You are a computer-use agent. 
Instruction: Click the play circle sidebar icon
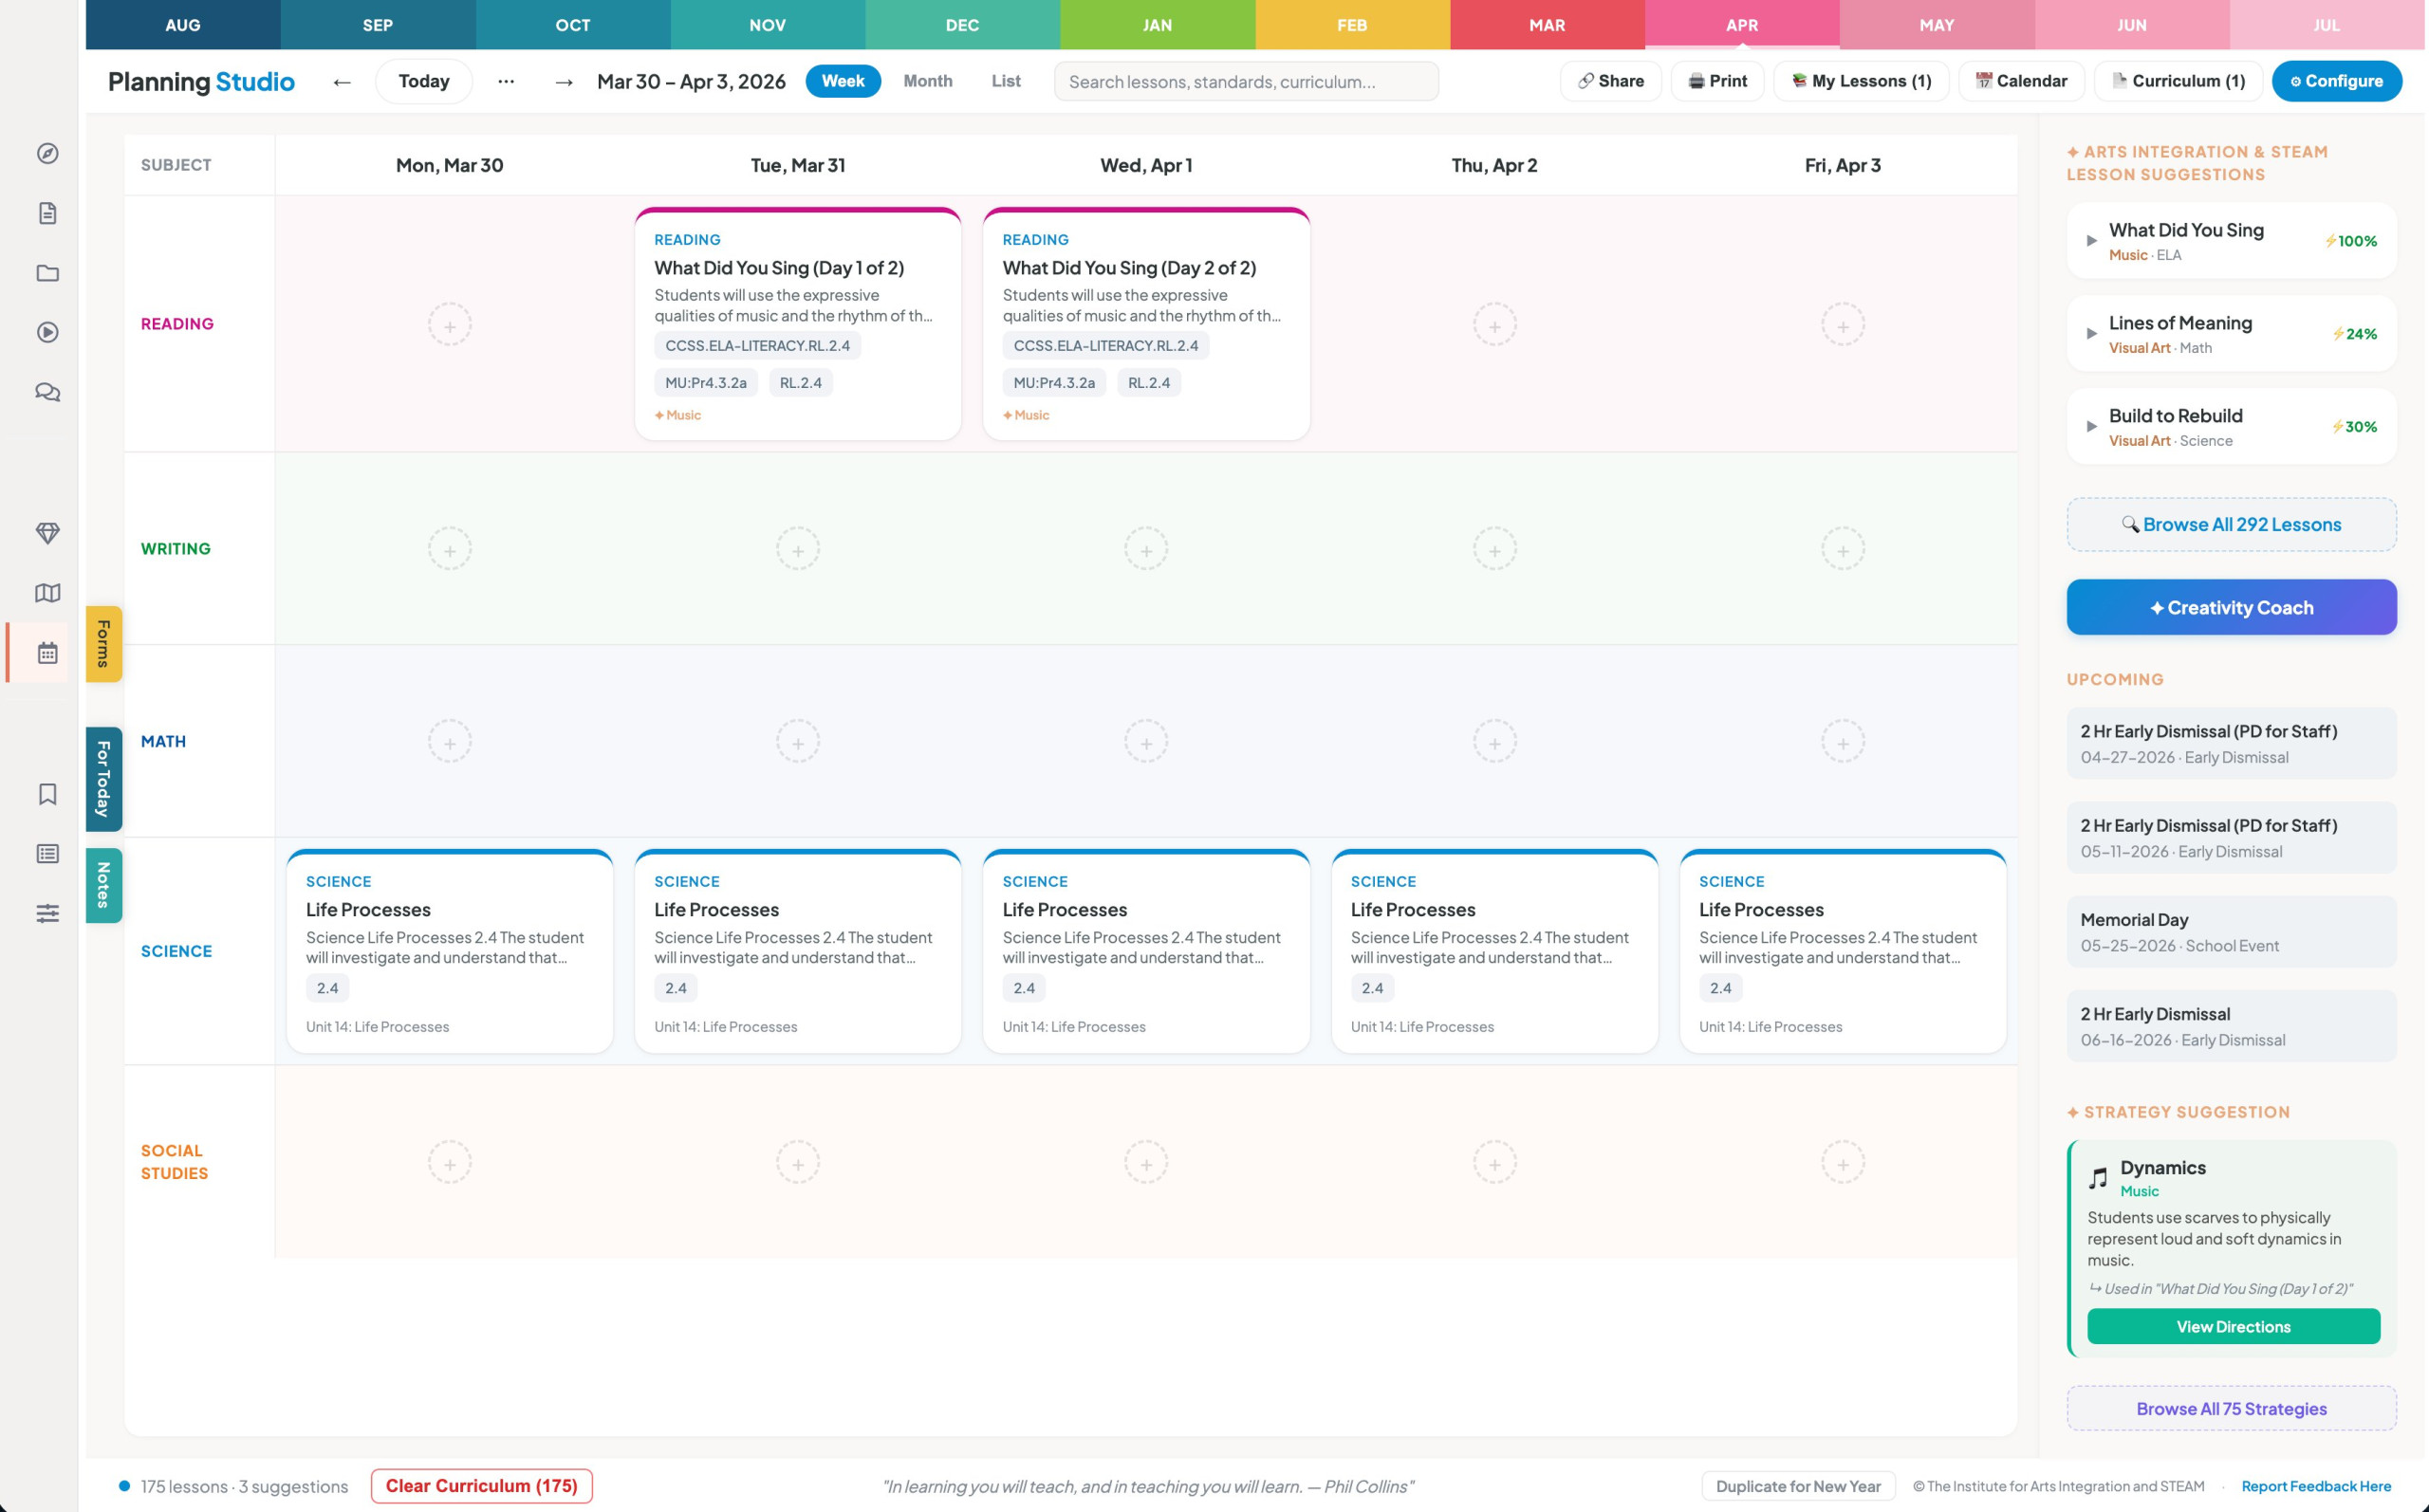point(47,332)
